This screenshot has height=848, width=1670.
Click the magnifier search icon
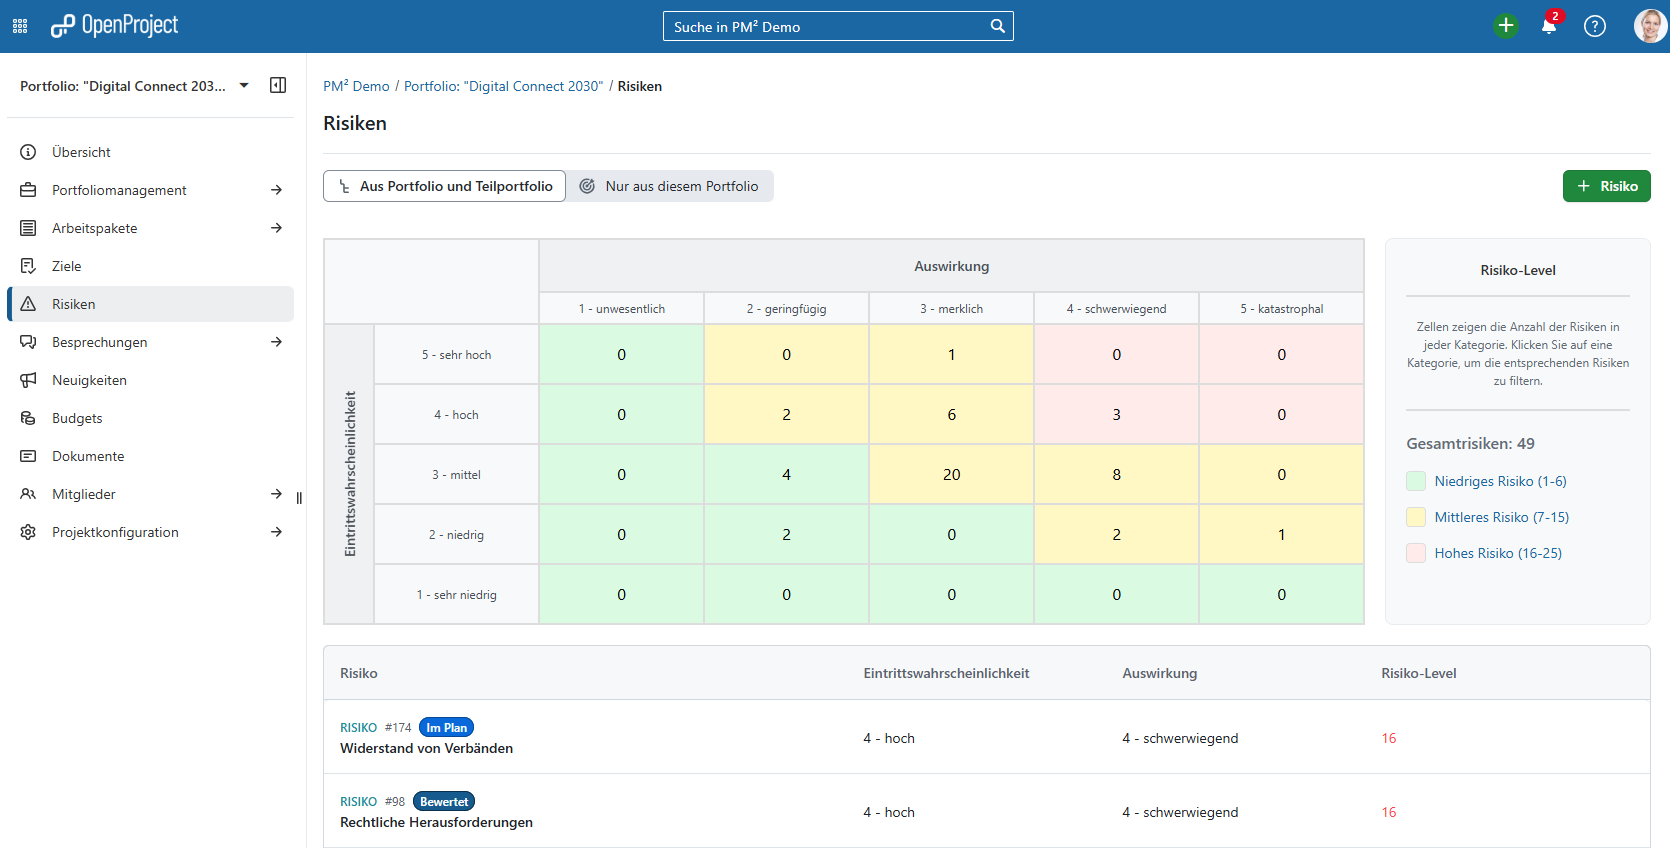tap(997, 27)
